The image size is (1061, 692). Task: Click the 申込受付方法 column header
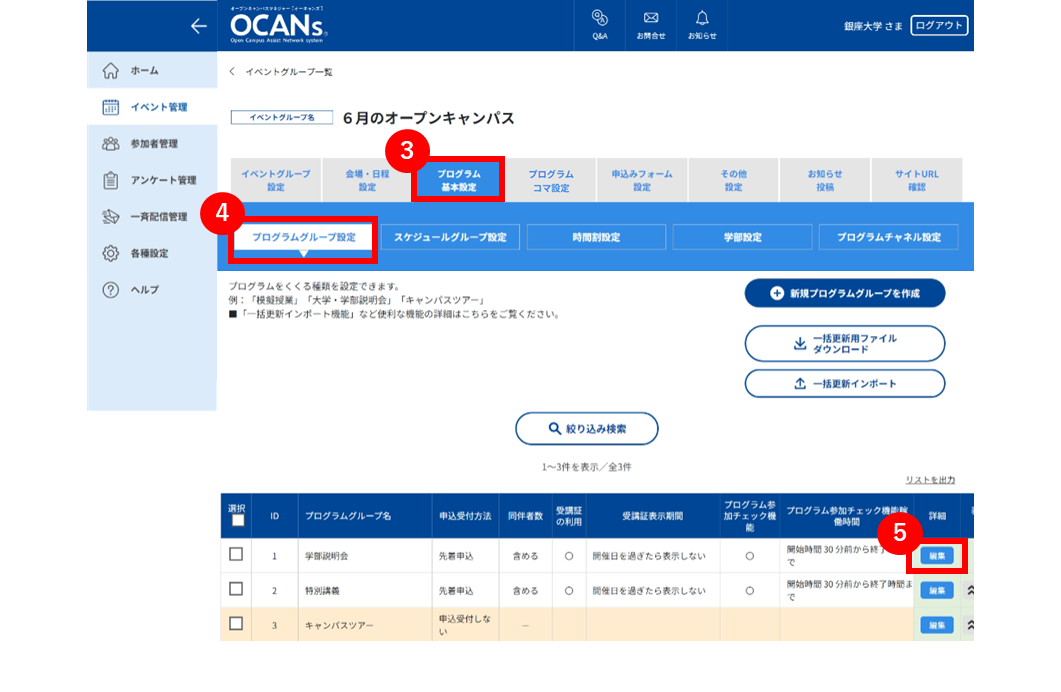pyautogui.click(x=464, y=516)
